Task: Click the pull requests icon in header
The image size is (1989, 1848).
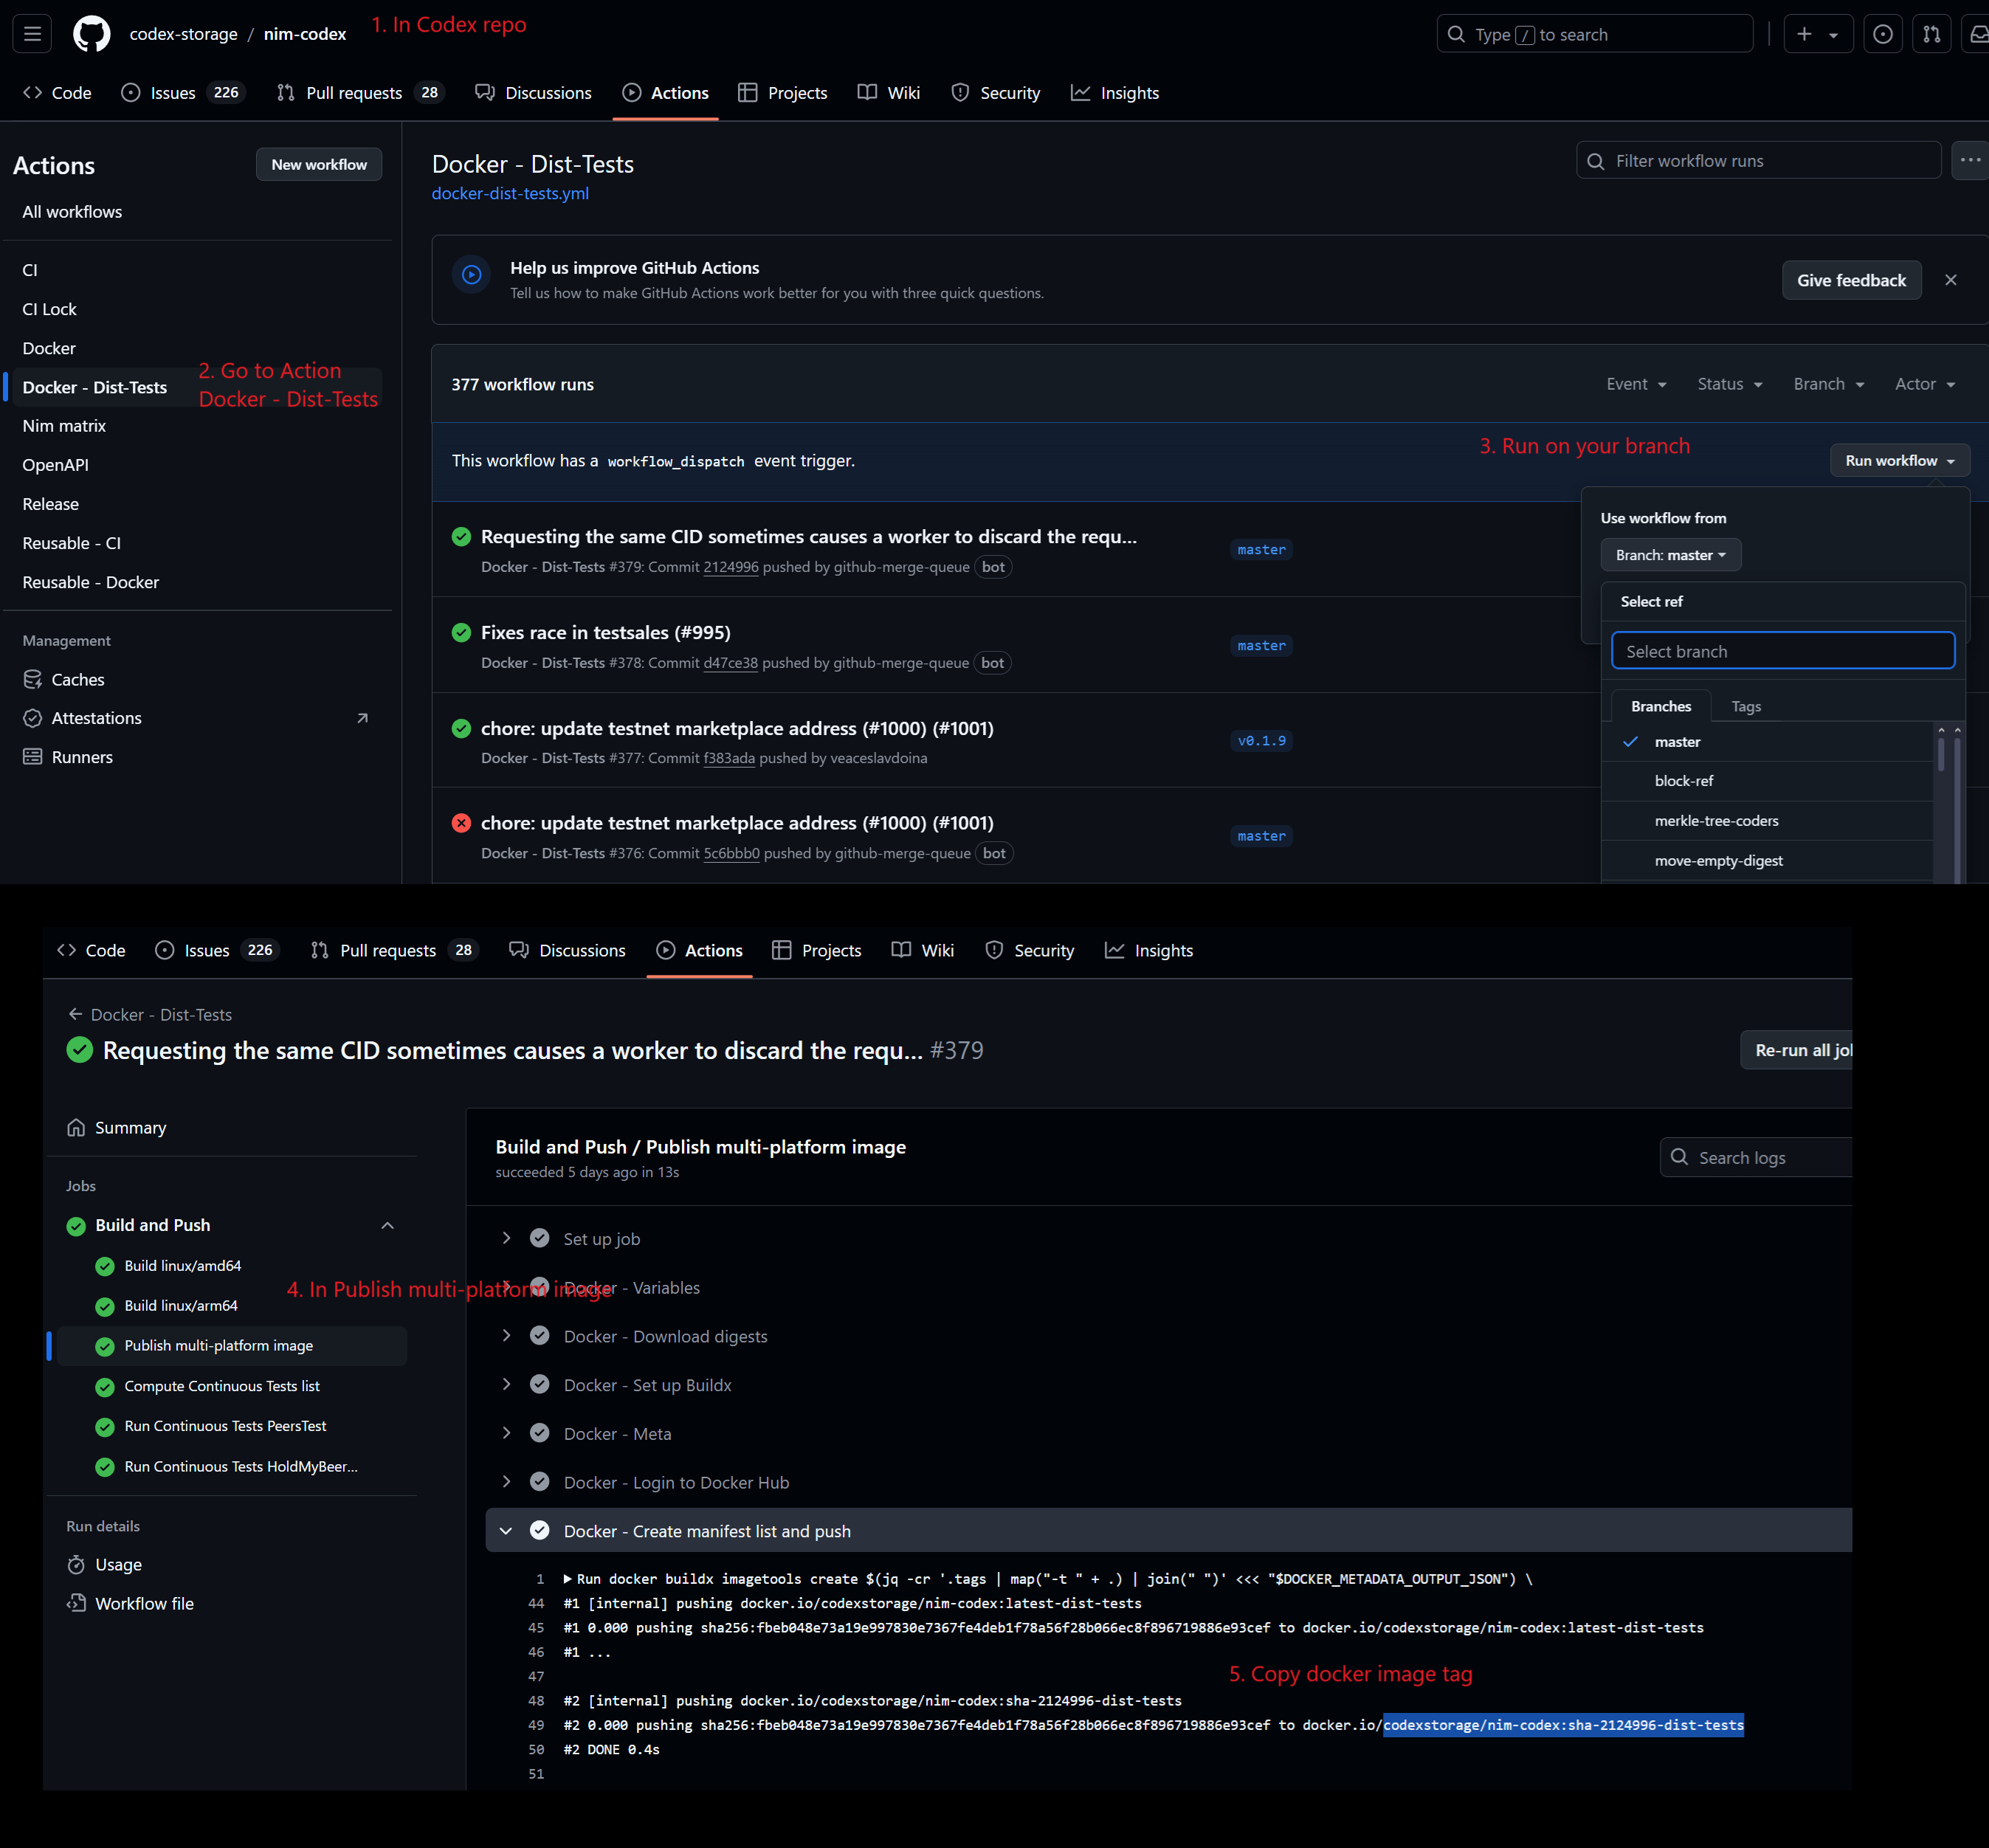Action: 1931,34
